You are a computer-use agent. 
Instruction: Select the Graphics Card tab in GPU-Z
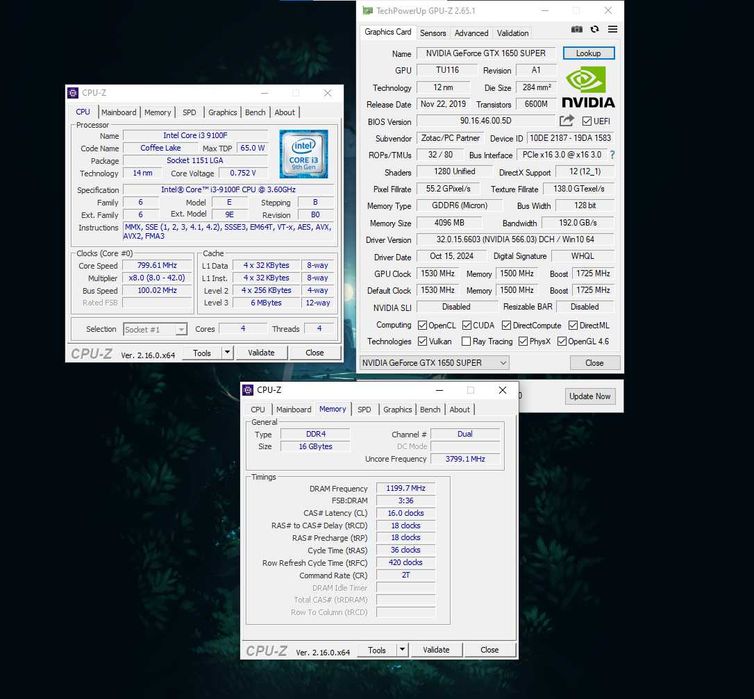[x=388, y=32]
